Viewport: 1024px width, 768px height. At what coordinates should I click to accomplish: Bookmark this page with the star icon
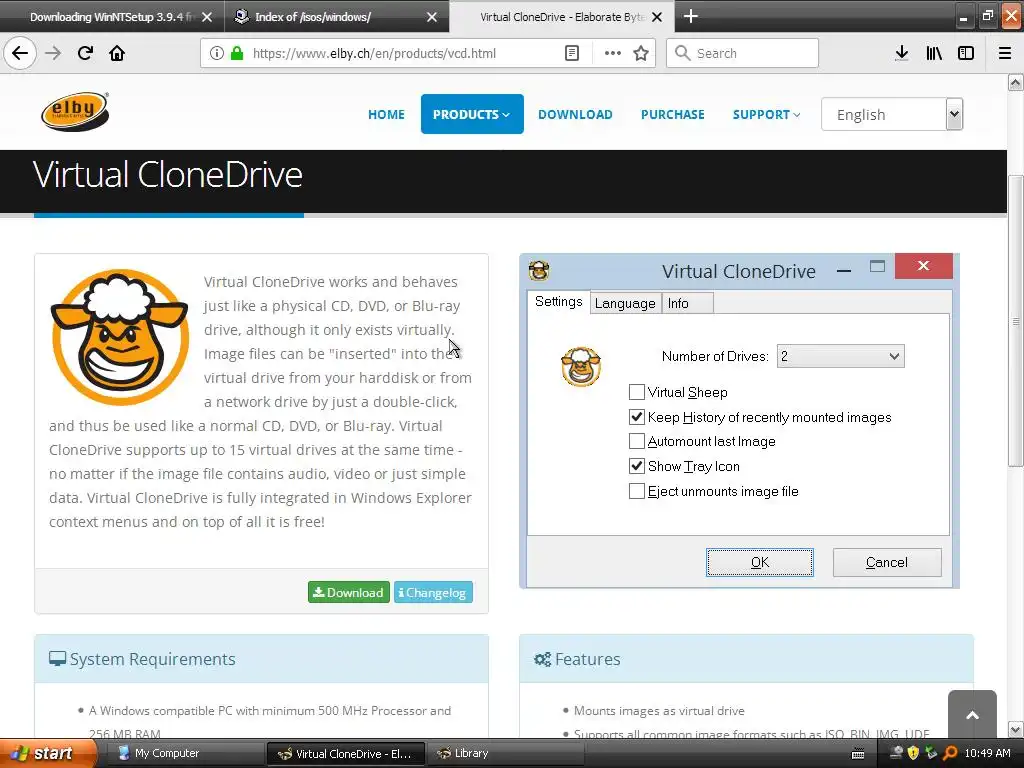click(x=641, y=53)
